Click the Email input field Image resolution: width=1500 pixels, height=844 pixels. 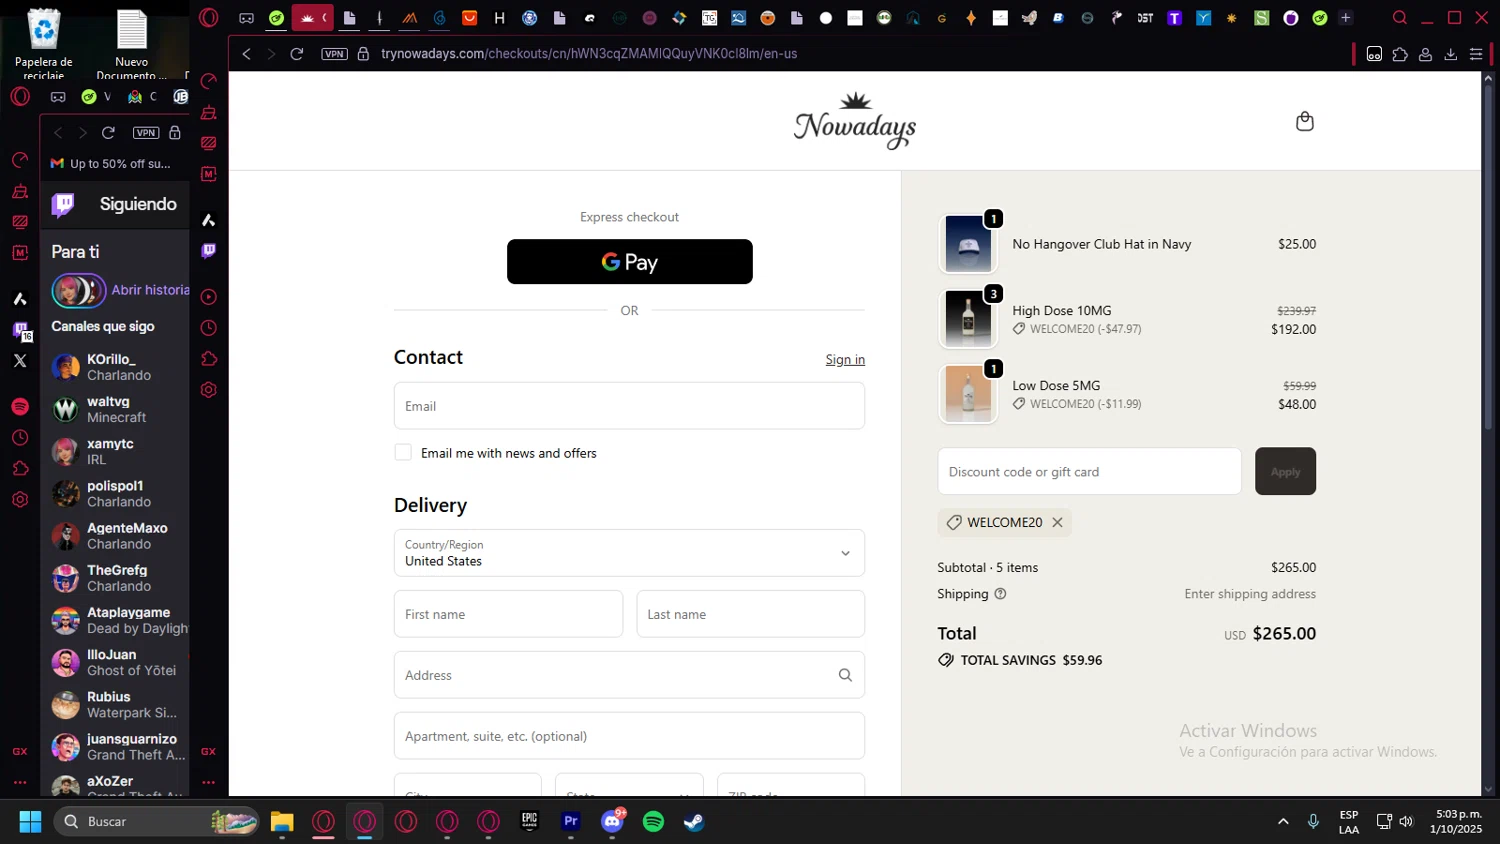point(629,406)
